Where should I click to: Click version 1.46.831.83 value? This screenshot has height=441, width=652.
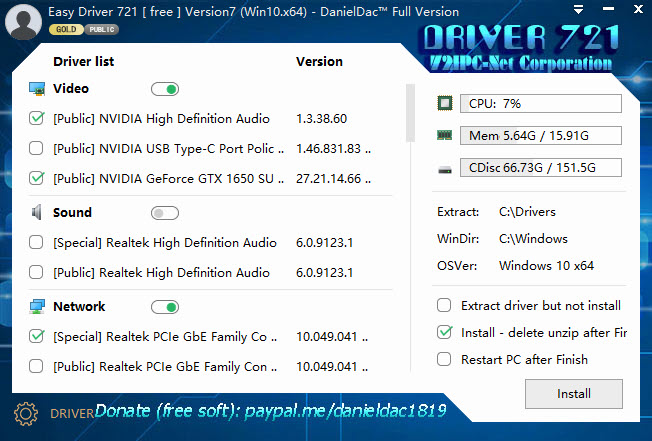[333, 149]
